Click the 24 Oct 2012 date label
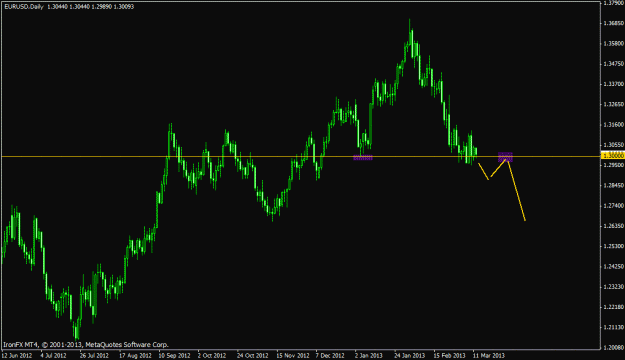 (x=253, y=355)
